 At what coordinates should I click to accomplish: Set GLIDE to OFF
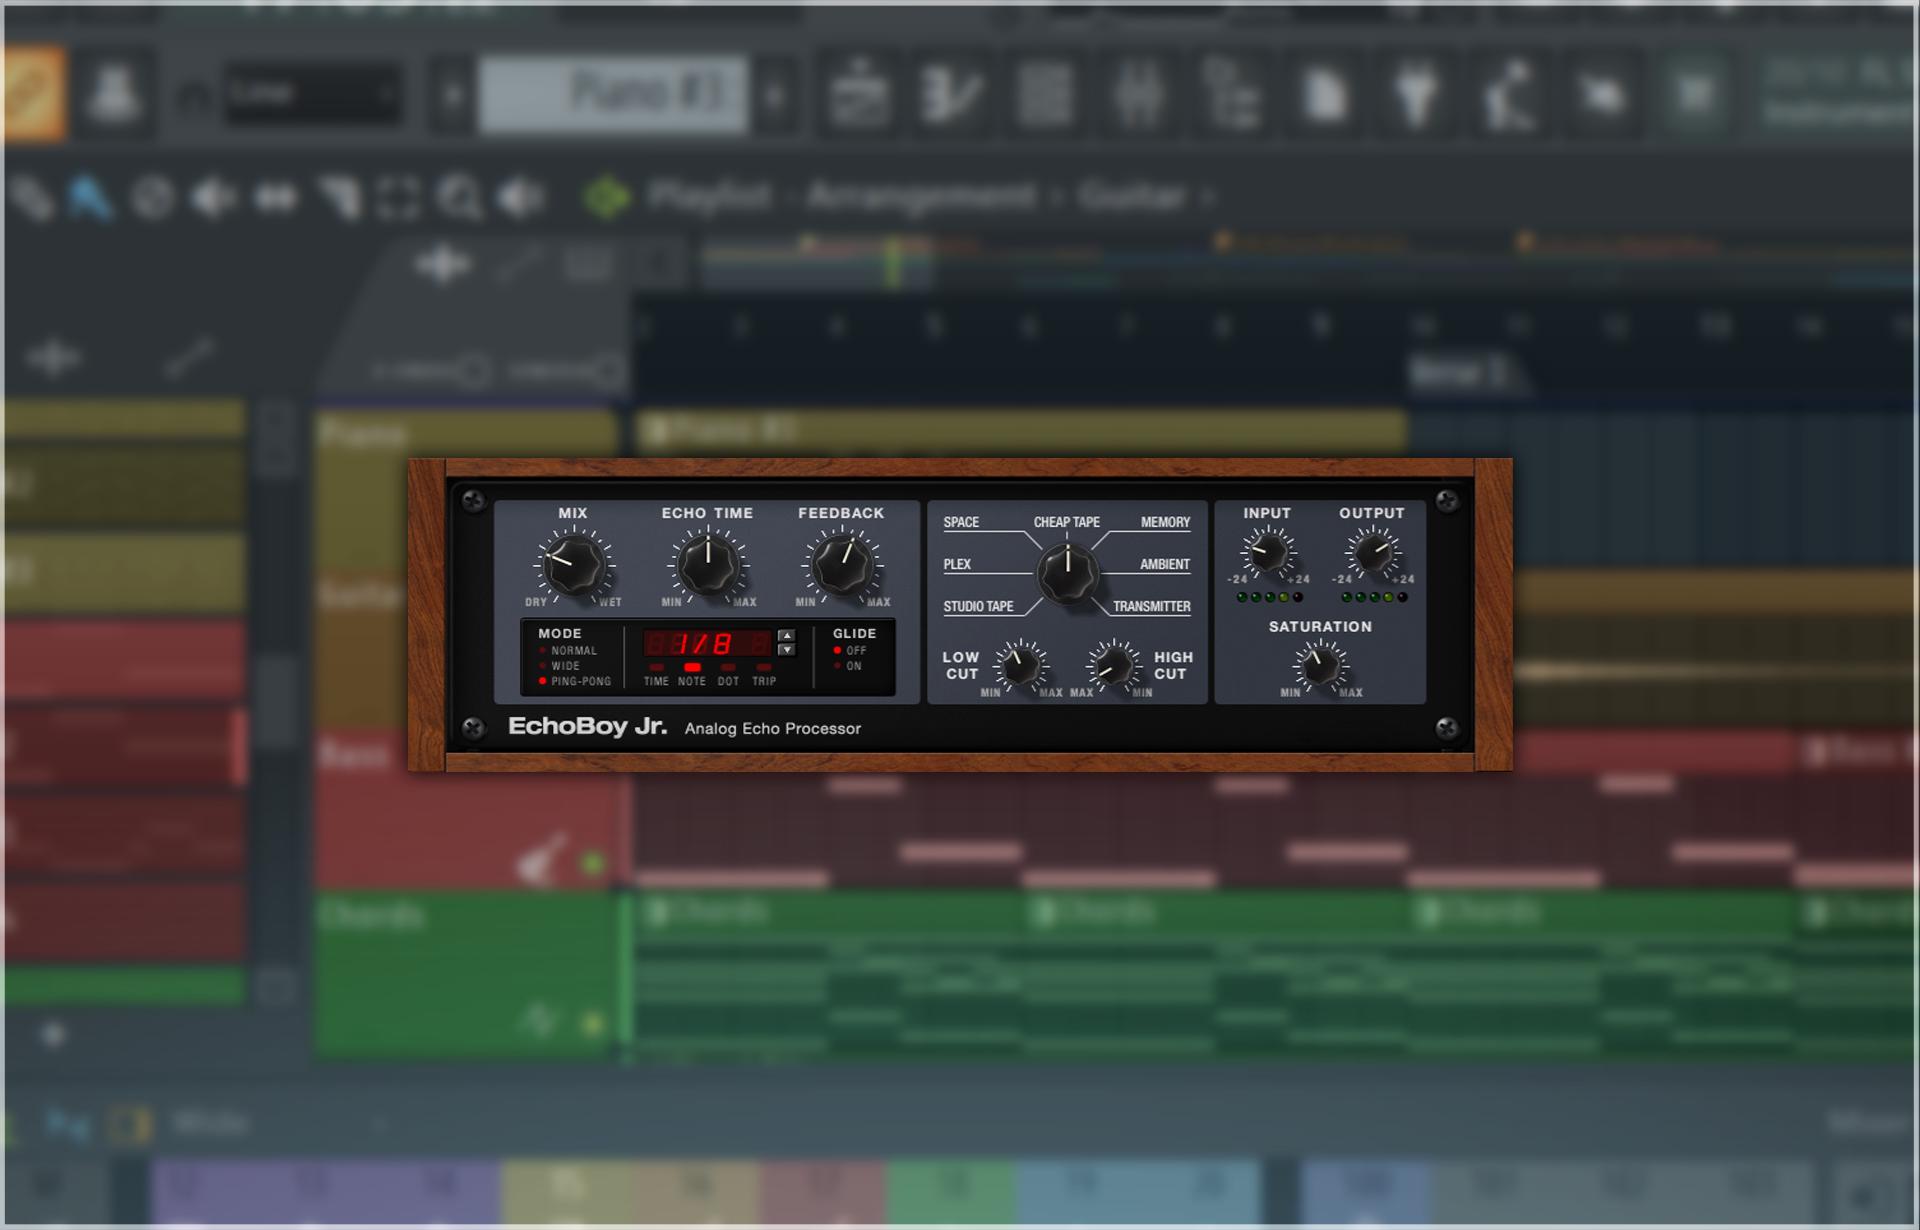[x=851, y=650]
